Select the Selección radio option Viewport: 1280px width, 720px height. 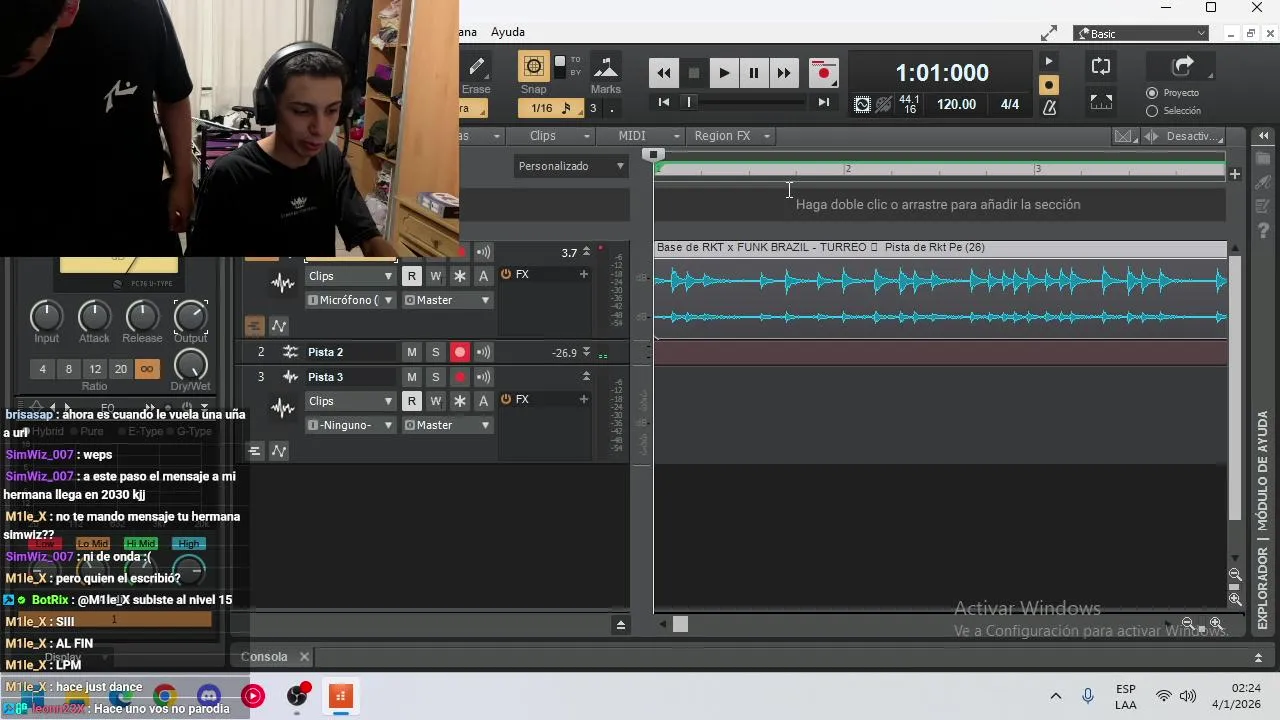pyautogui.click(x=1152, y=111)
